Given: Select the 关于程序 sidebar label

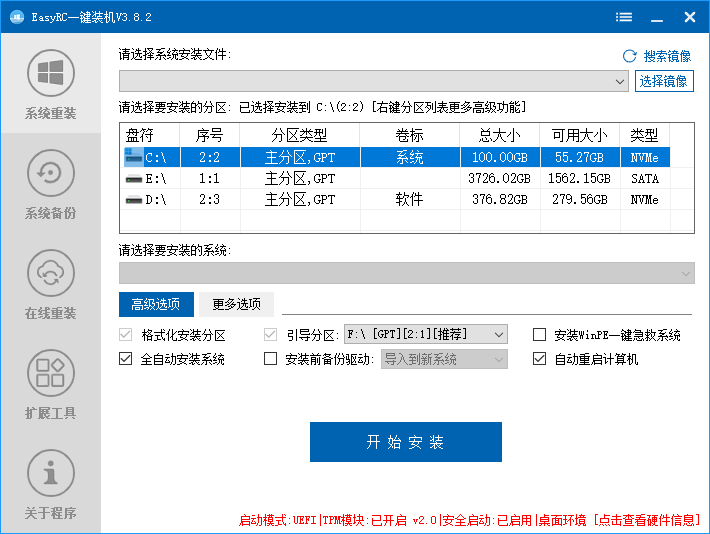Looking at the screenshot, I should tap(51, 513).
